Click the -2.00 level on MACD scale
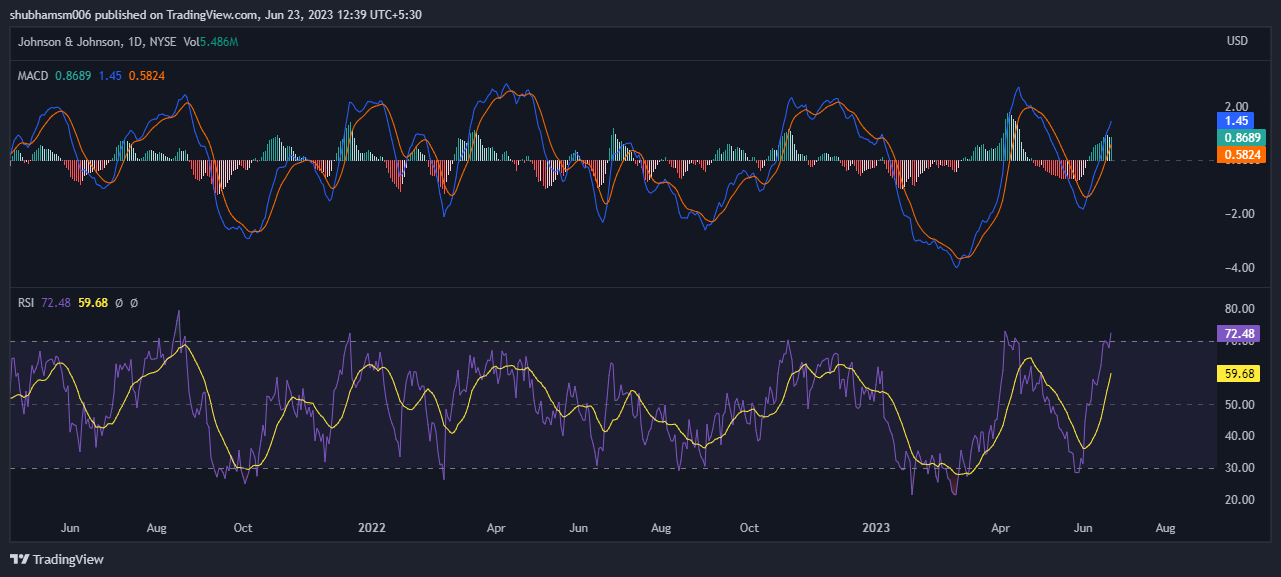 tap(1238, 214)
